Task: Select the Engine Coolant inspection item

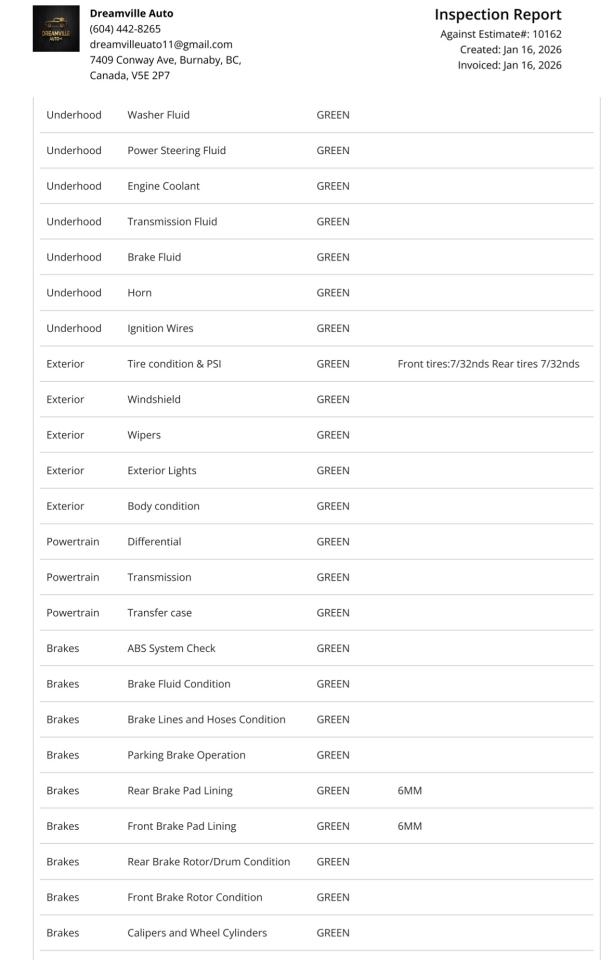Action: click(163, 186)
